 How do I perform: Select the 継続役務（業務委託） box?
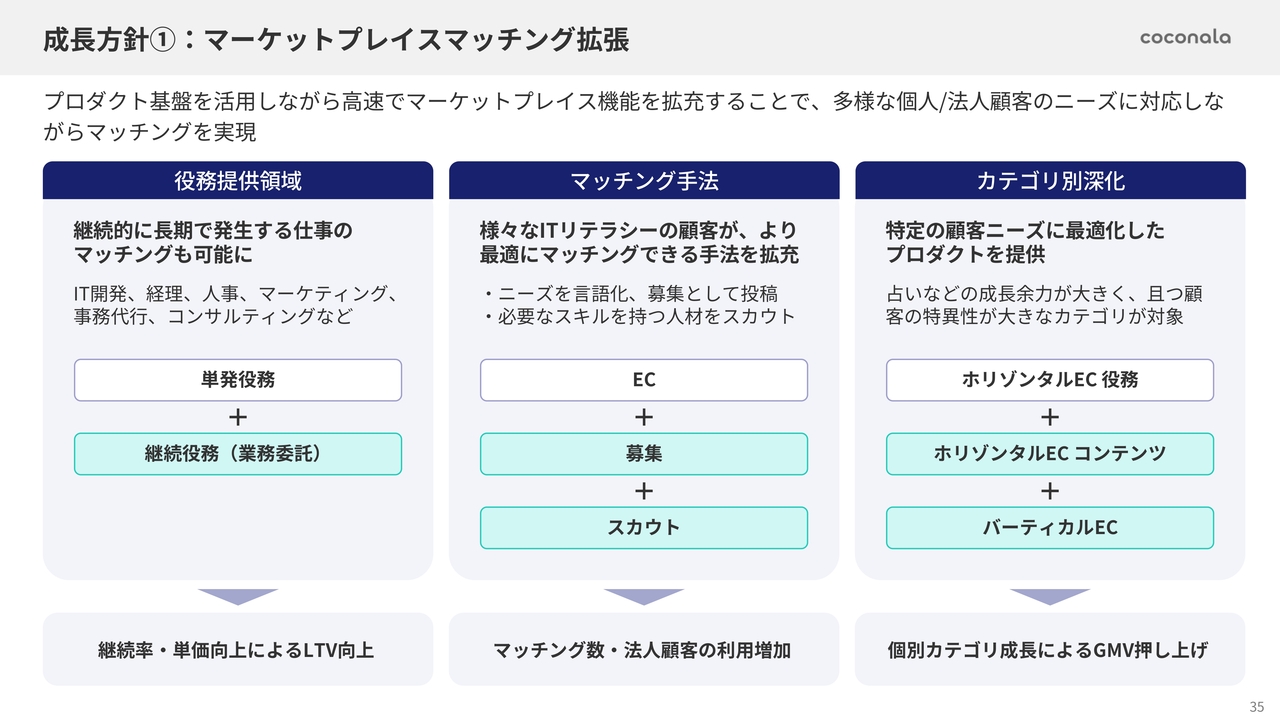[238, 454]
